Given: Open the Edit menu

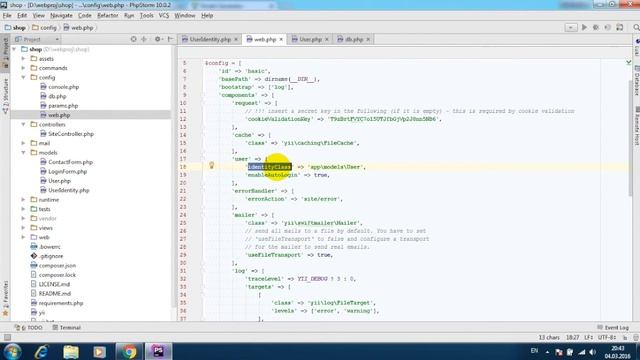Looking at the screenshot, I should pos(22,16).
